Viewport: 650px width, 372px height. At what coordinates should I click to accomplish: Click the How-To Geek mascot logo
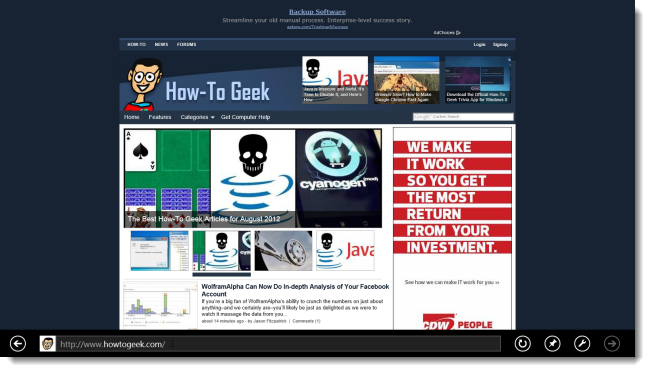[143, 85]
